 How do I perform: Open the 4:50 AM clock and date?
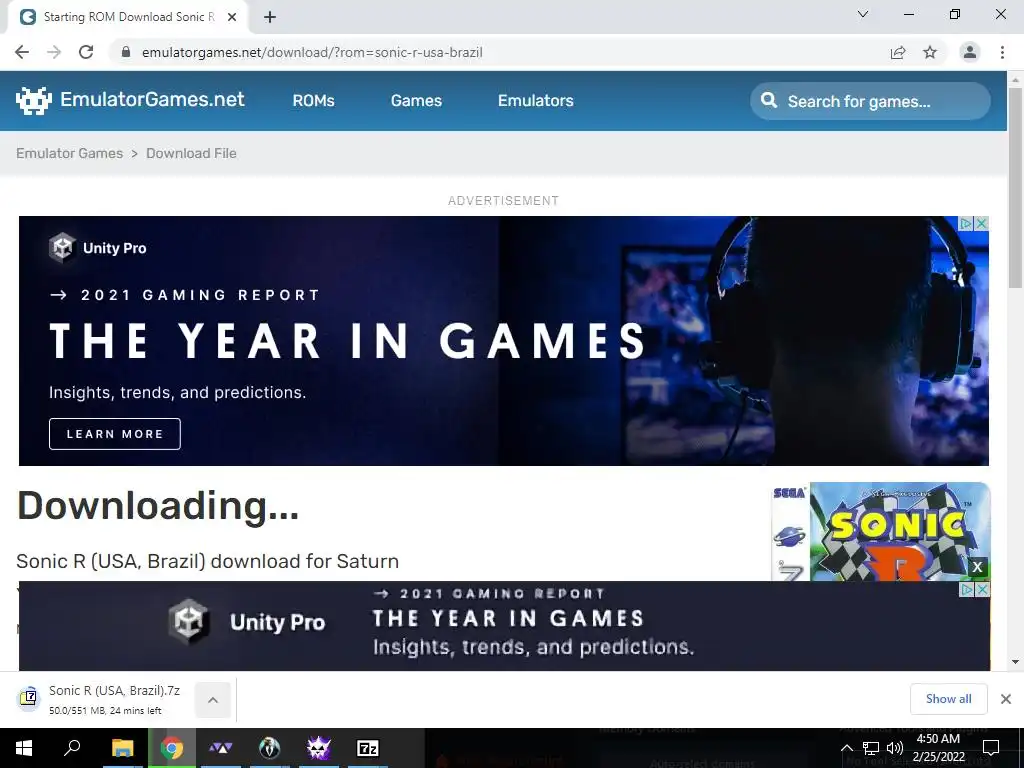[x=938, y=748]
